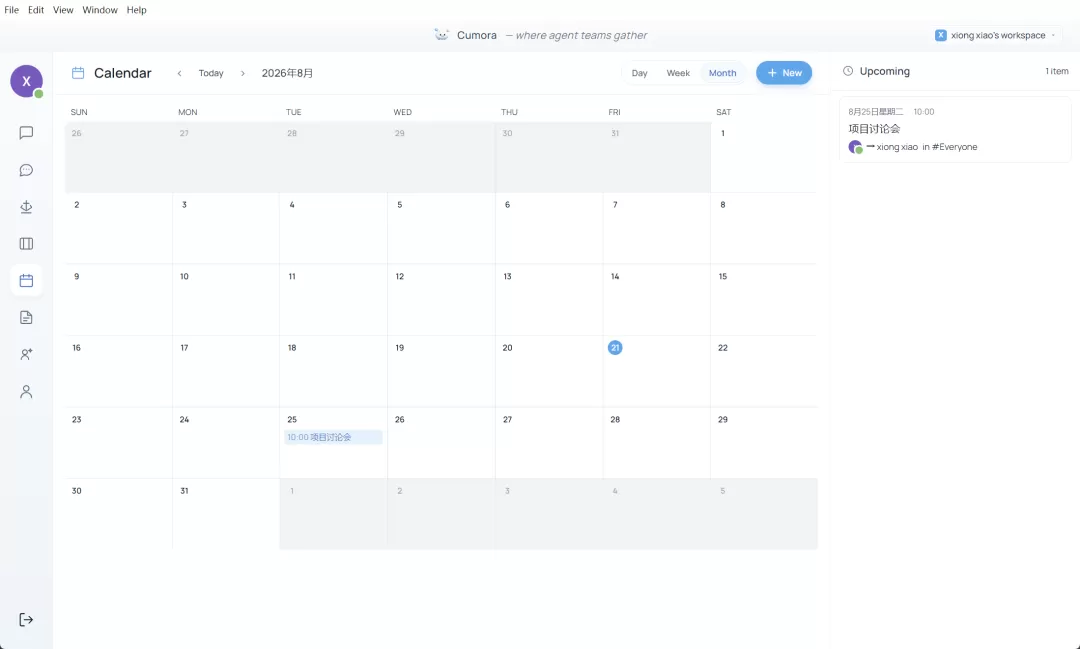Open the add-member sidebar icon

[x=26, y=354]
